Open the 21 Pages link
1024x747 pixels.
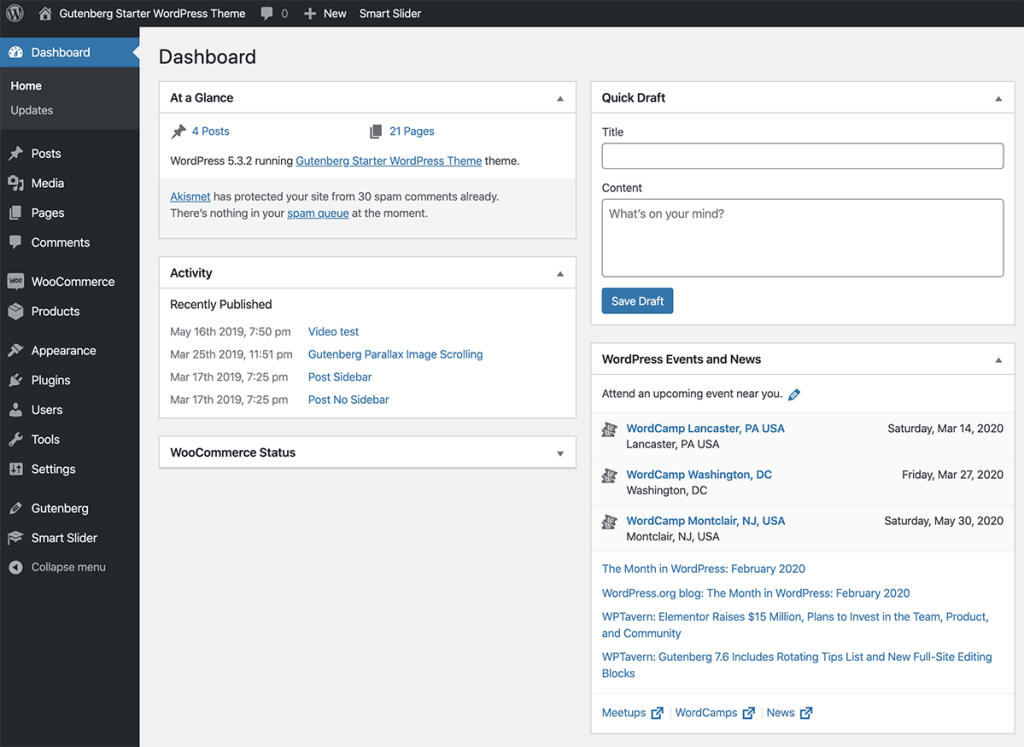point(412,131)
